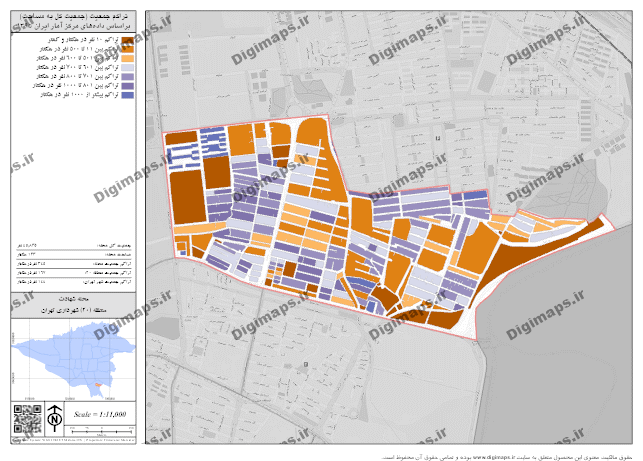The width and height of the screenshot is (643, 461).
Task: Click the QR code in the bottom-left panel
Action: (x=27, y=419)
